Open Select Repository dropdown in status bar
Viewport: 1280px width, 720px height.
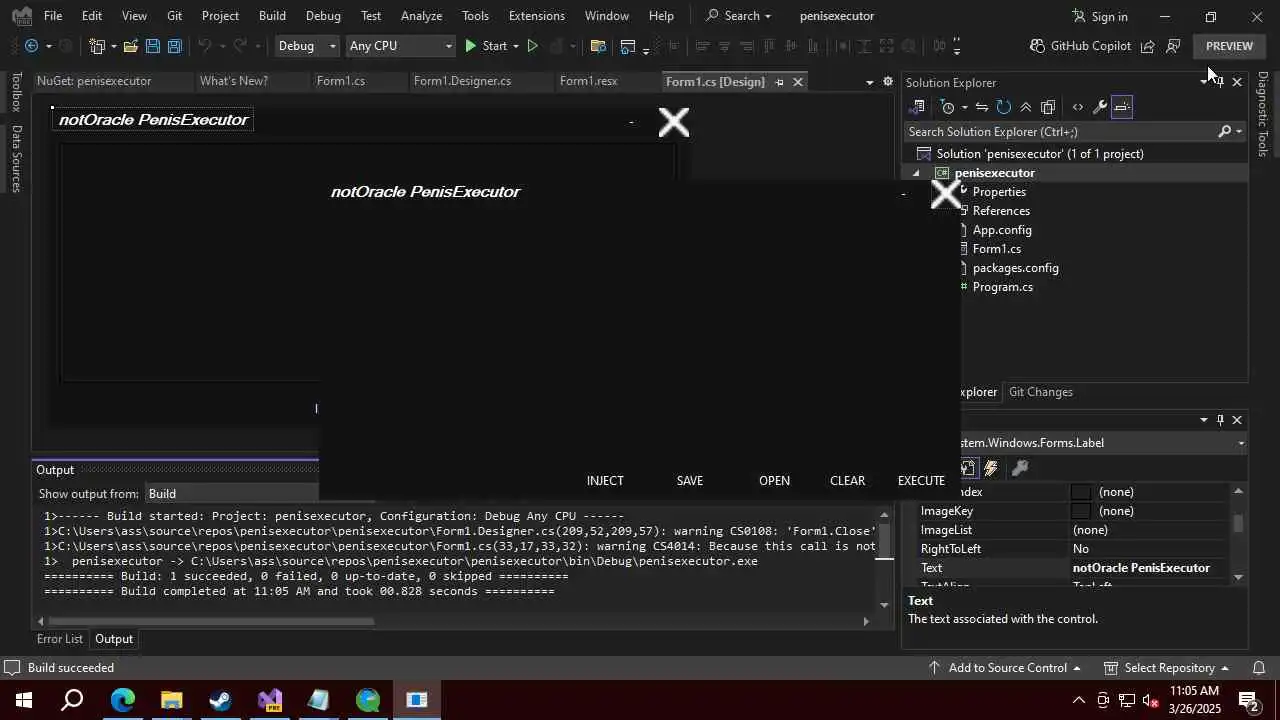click(x=1166, y=668)
